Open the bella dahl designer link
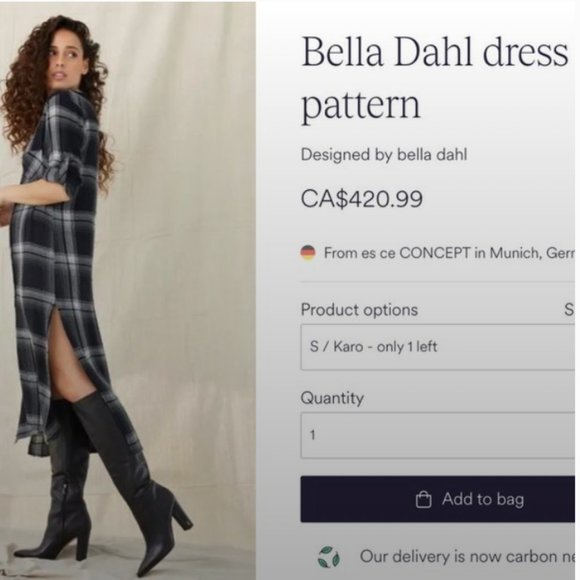The image size is (580, 580). [x=432, y=155]
